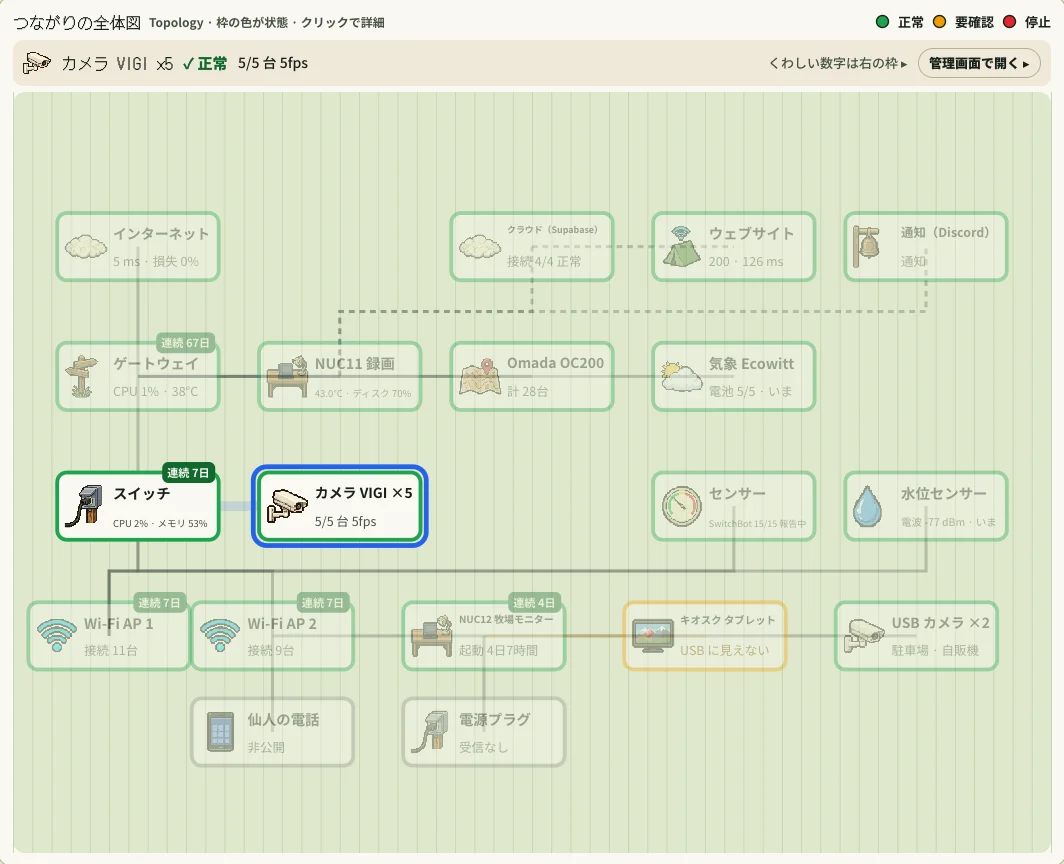The width and height of the screenshot is (1064, 864).
Task: Click the 連続 4日 badge on NUC12
Action: (534, 603)
